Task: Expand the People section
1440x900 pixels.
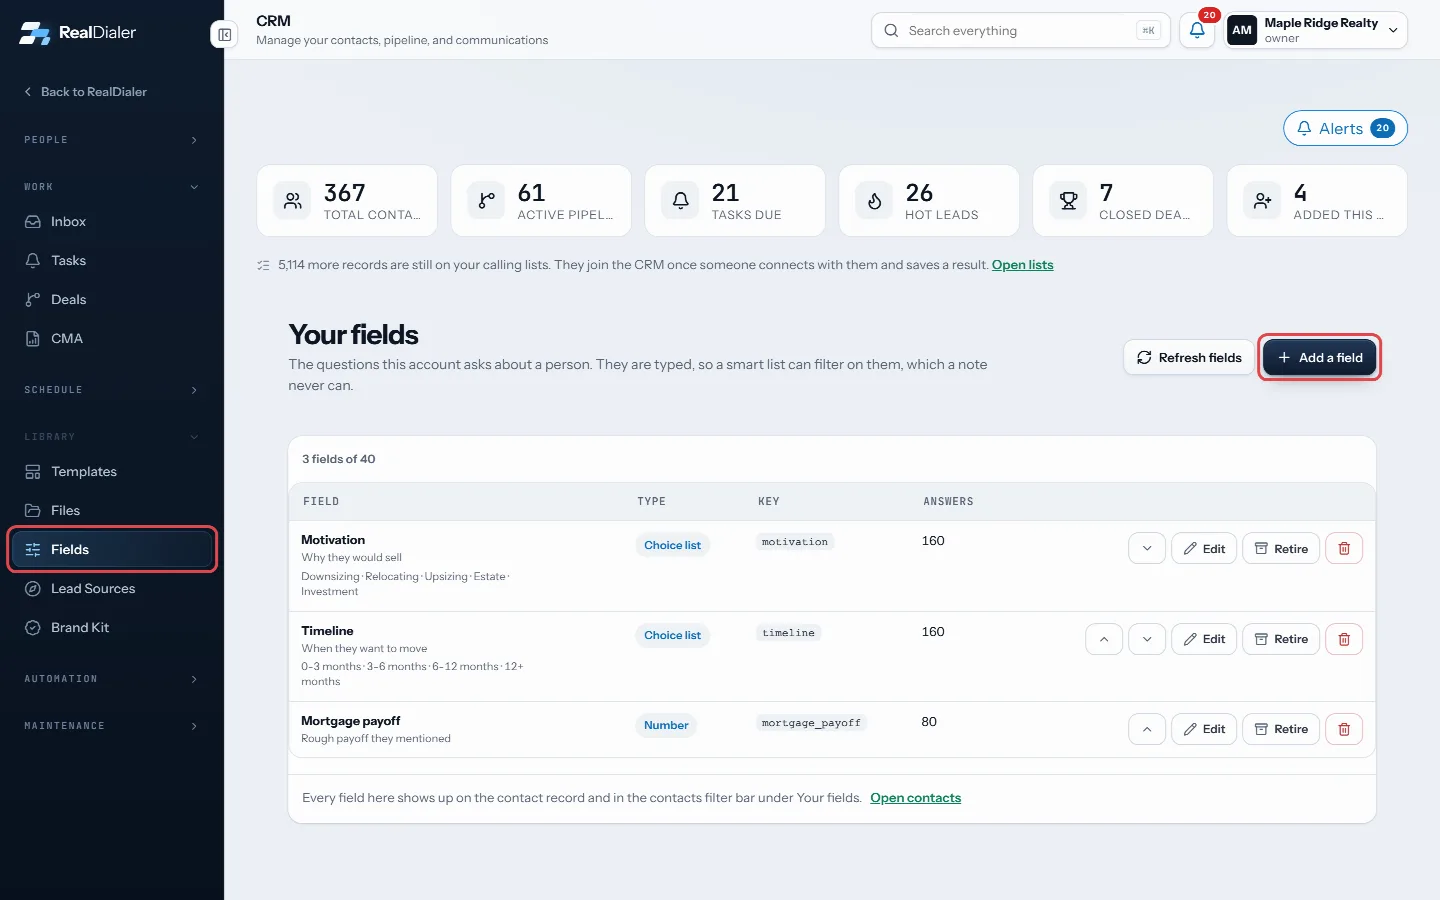Action: click(x=111, y=140)
